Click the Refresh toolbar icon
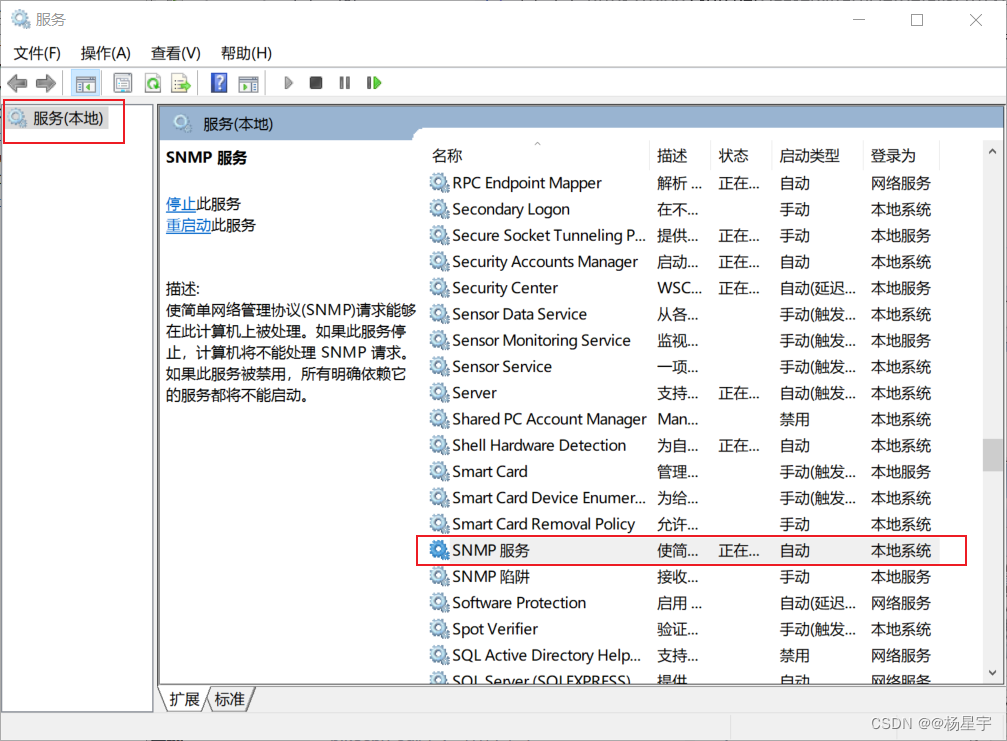1007x741 pixels. click(153, 83)
